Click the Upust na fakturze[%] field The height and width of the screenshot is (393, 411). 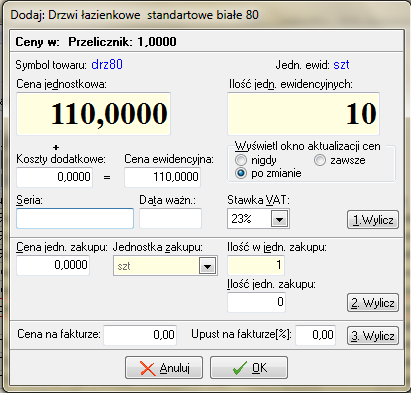pos(315,335)
